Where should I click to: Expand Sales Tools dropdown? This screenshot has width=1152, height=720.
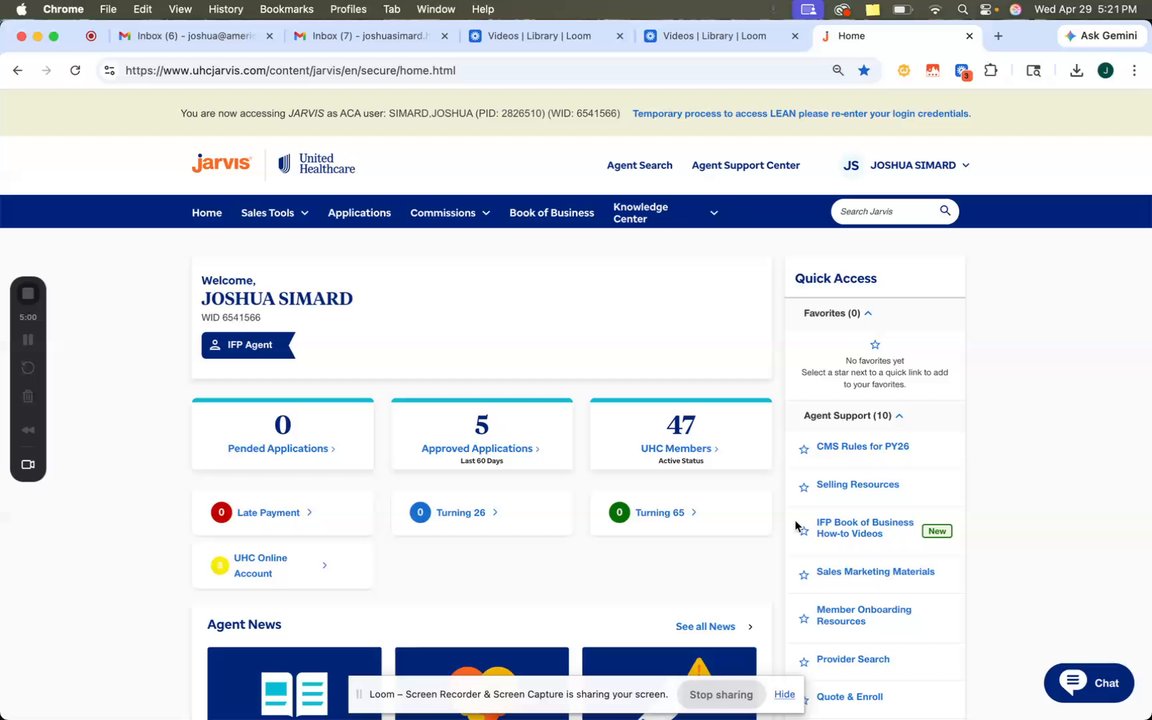275,212
